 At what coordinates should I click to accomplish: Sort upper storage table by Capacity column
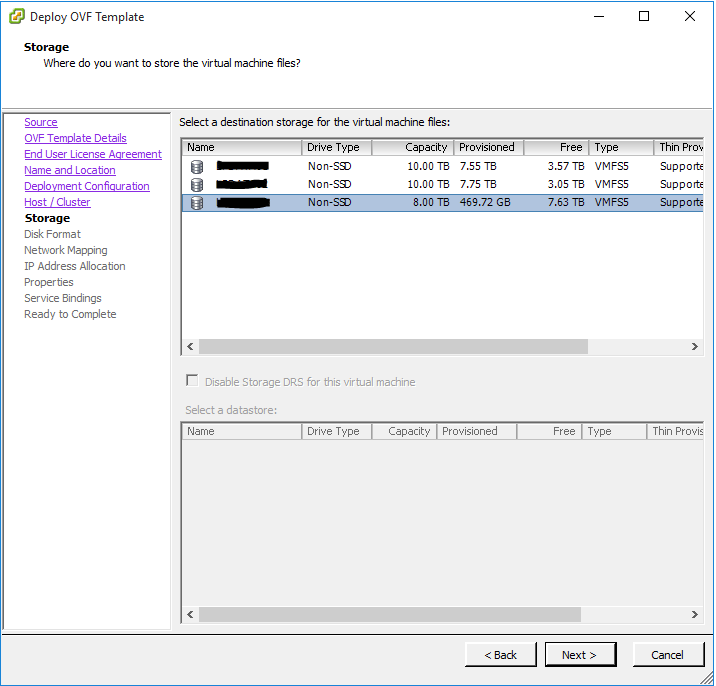413,148
